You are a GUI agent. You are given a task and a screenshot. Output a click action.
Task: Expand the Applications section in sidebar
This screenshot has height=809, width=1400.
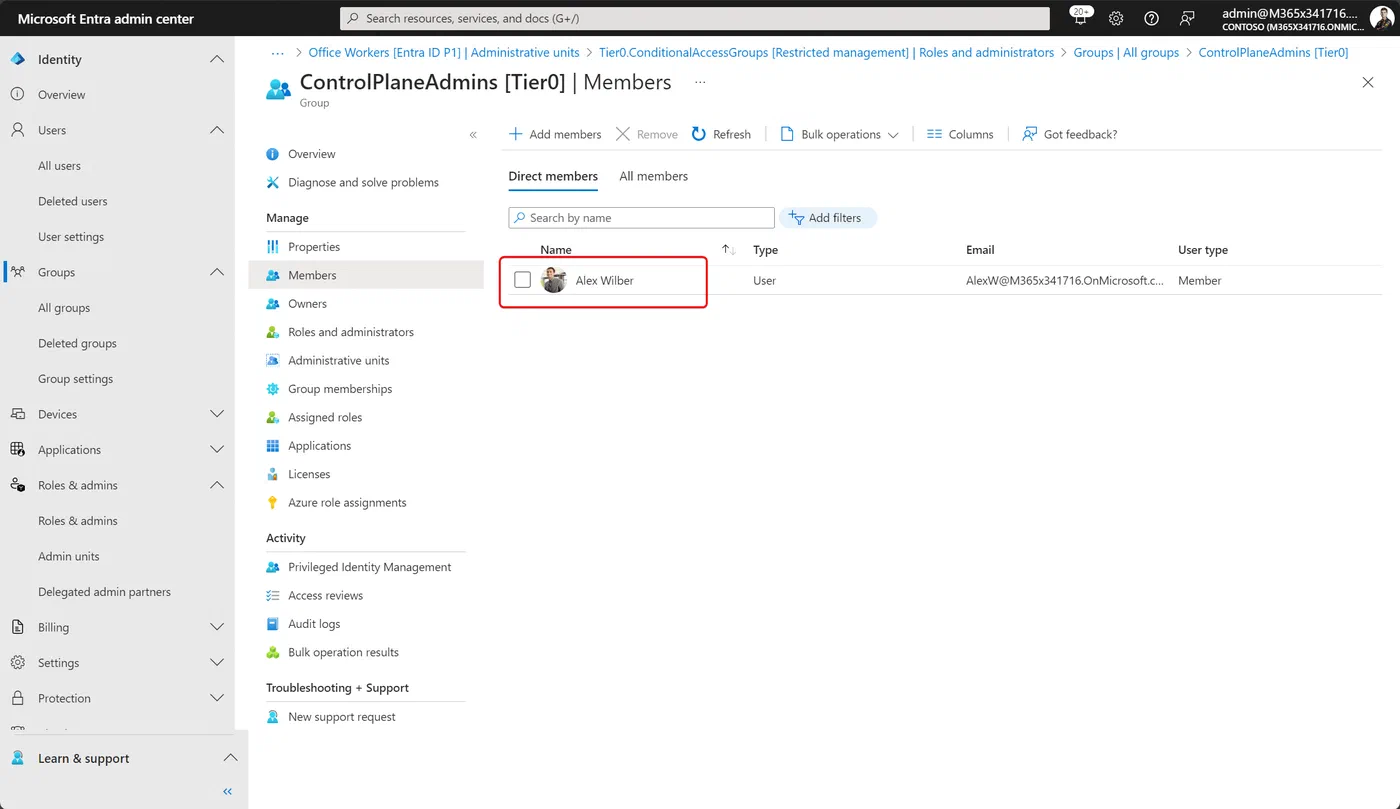217,450
